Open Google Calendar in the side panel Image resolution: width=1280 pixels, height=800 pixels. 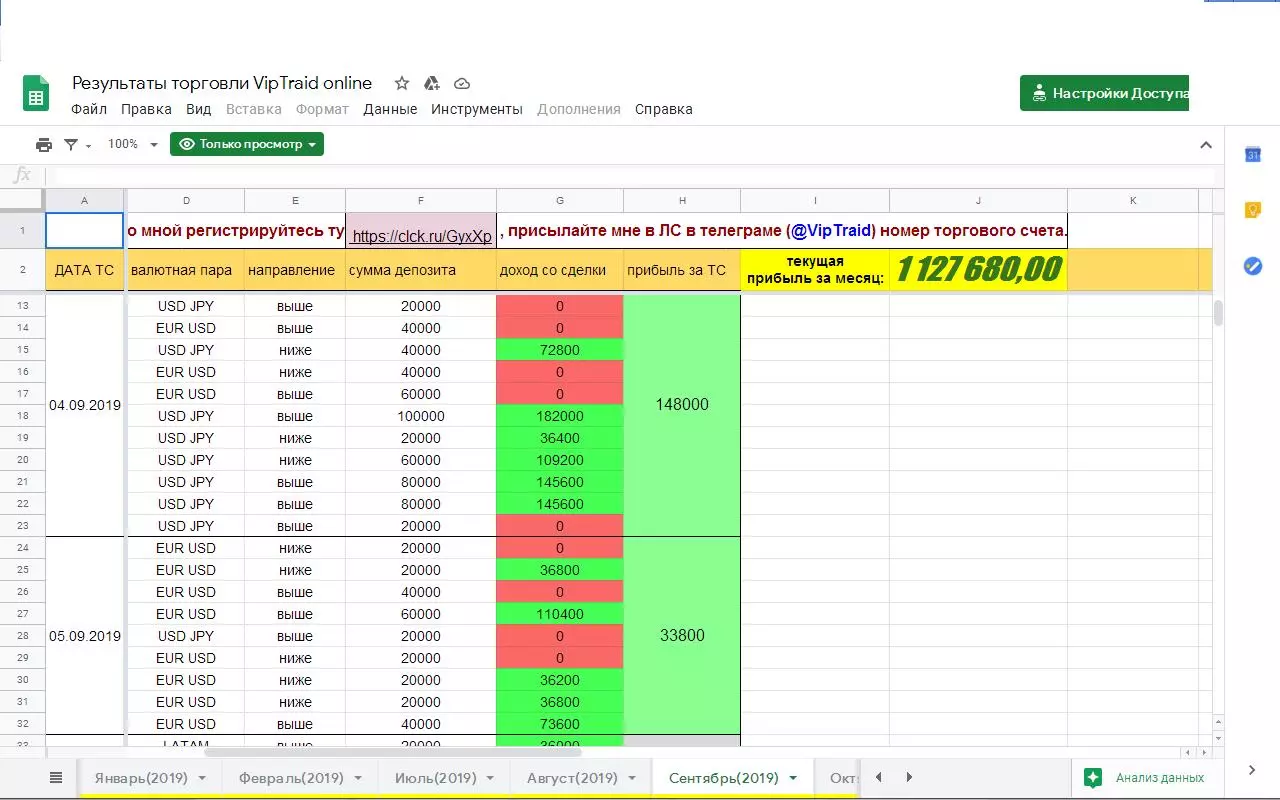[x=1252, y=155]
